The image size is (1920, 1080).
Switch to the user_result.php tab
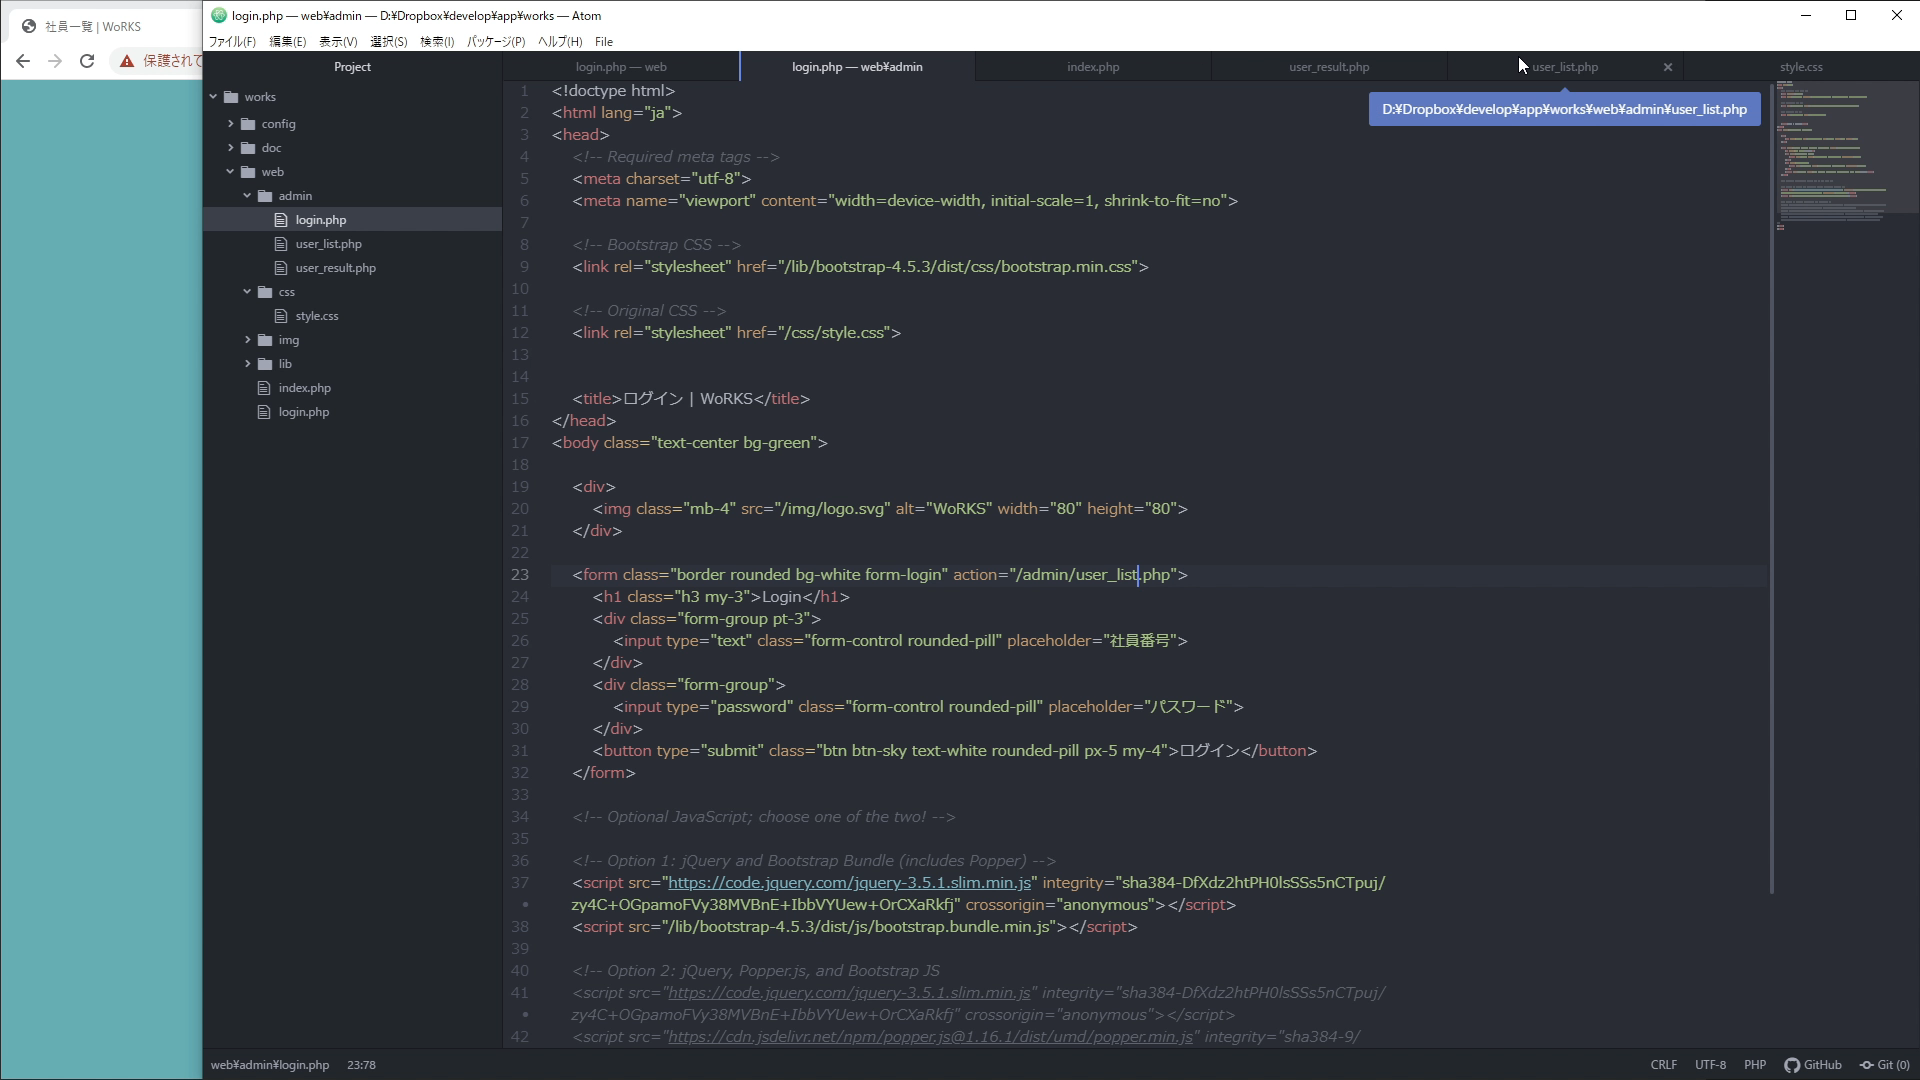[1329, 67]
